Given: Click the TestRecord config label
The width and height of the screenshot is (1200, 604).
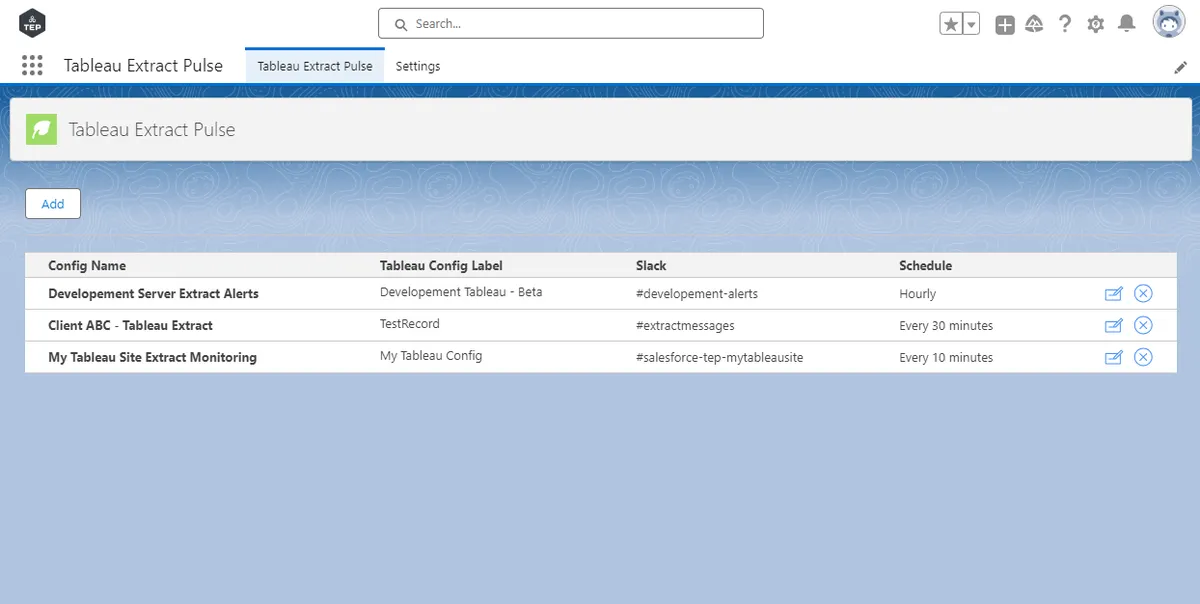Looking at the screenshot, I should pyautogui.click(x=410, y=324).
